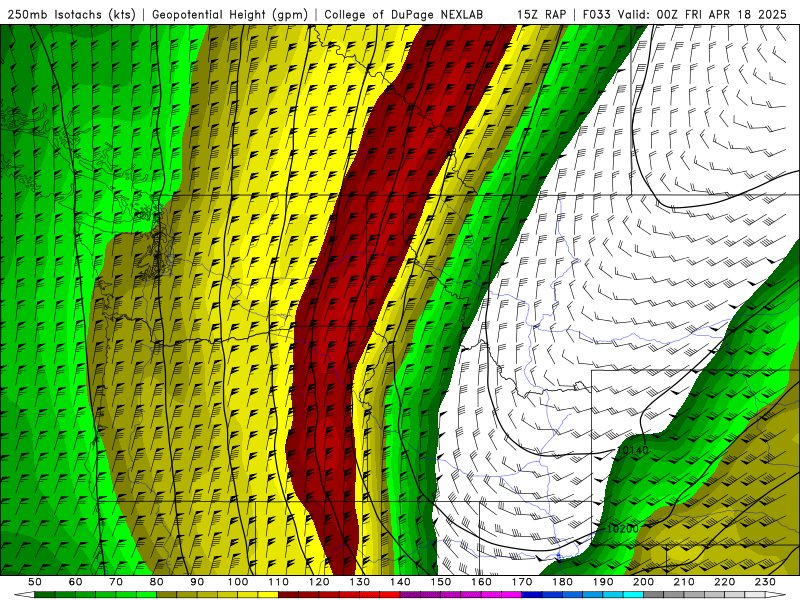800x600 pixels.
Task: Click the 220 label on the color scale
Action: click(724, 582)
